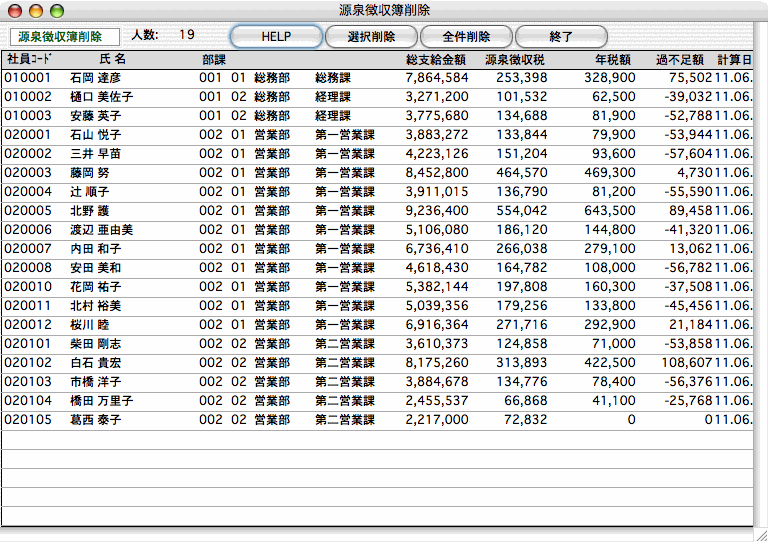Click the 過不足額 column header
The height and width of the screenshot is (542, 768).
(x=679, y=60)
